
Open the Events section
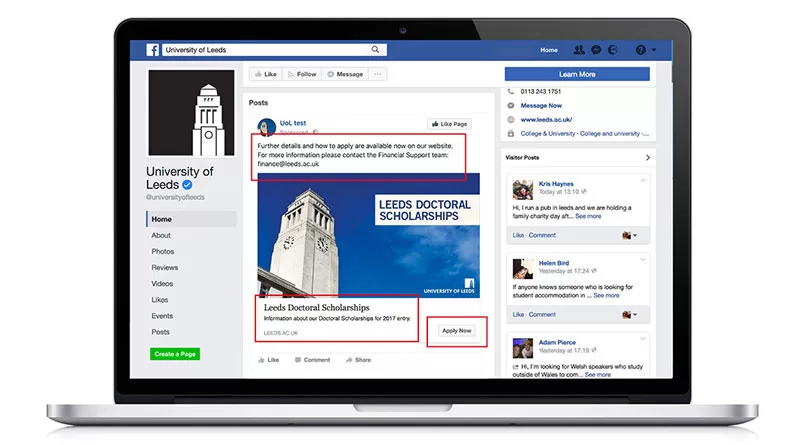162,316
